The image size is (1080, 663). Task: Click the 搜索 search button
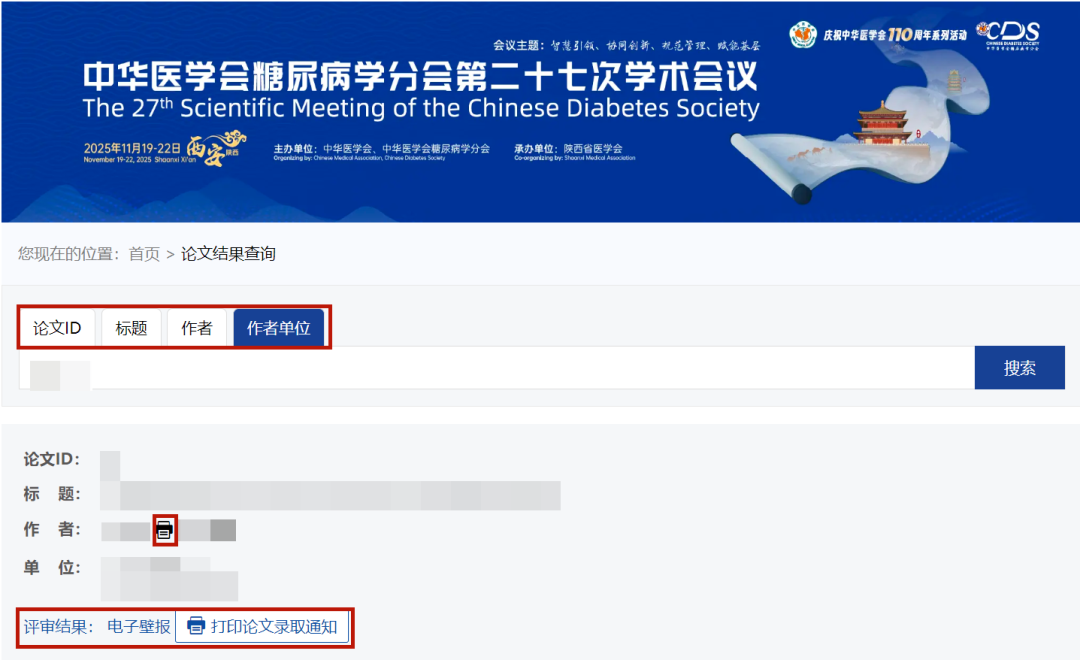1019,367
